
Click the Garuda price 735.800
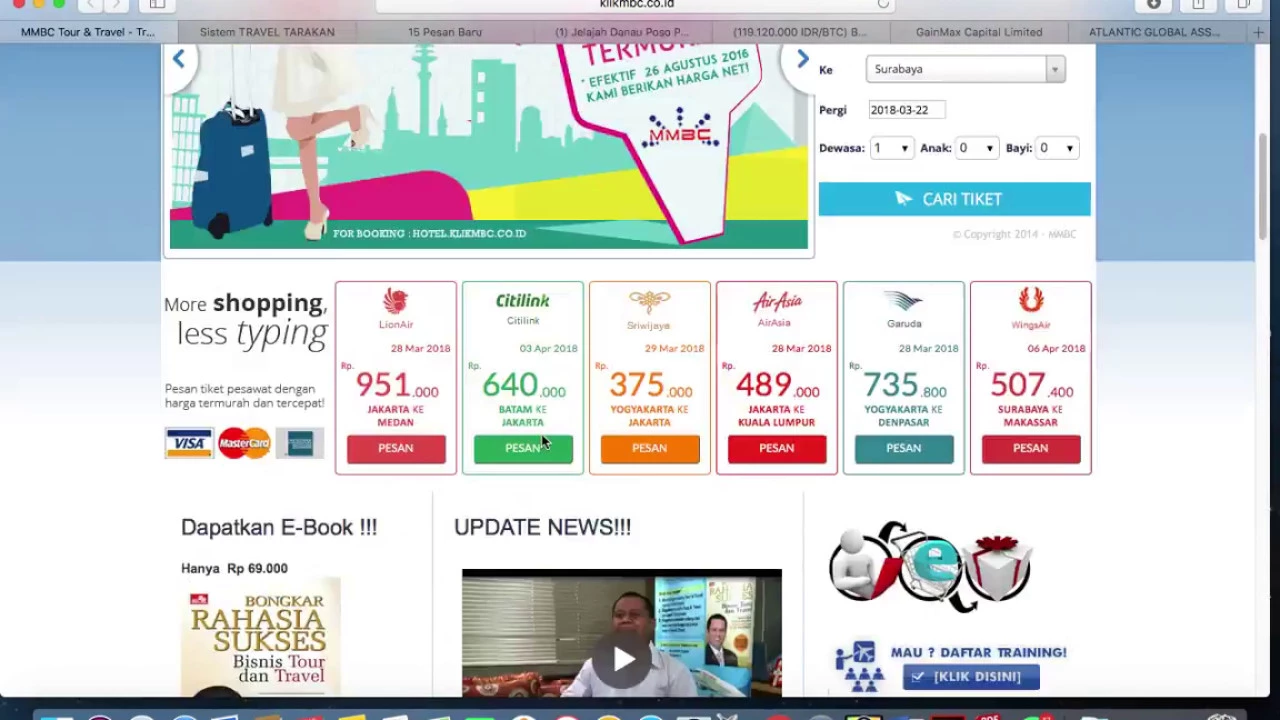tap(905, 385)
